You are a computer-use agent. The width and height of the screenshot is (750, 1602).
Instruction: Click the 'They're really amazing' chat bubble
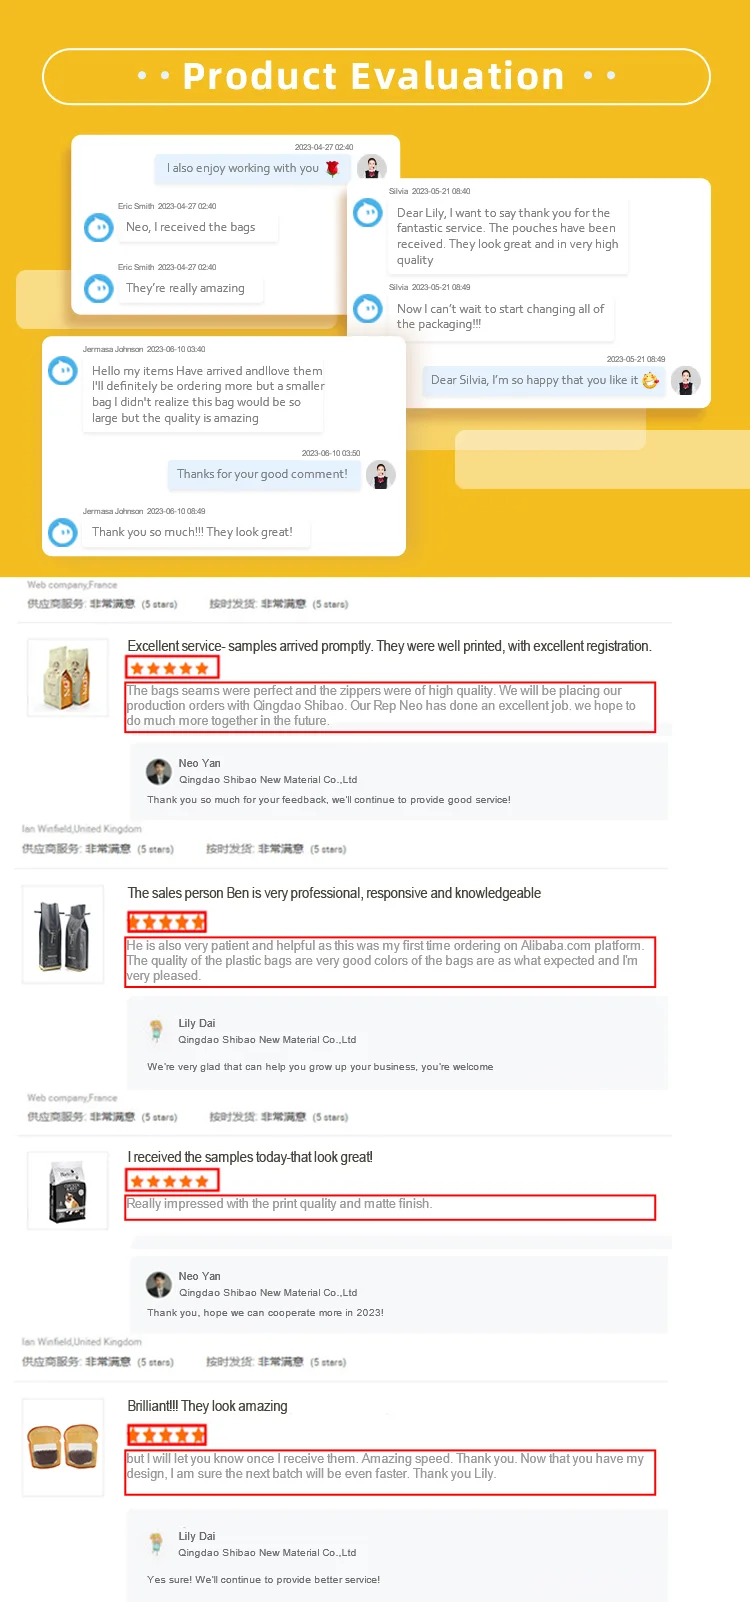click(x=186, y=288)
